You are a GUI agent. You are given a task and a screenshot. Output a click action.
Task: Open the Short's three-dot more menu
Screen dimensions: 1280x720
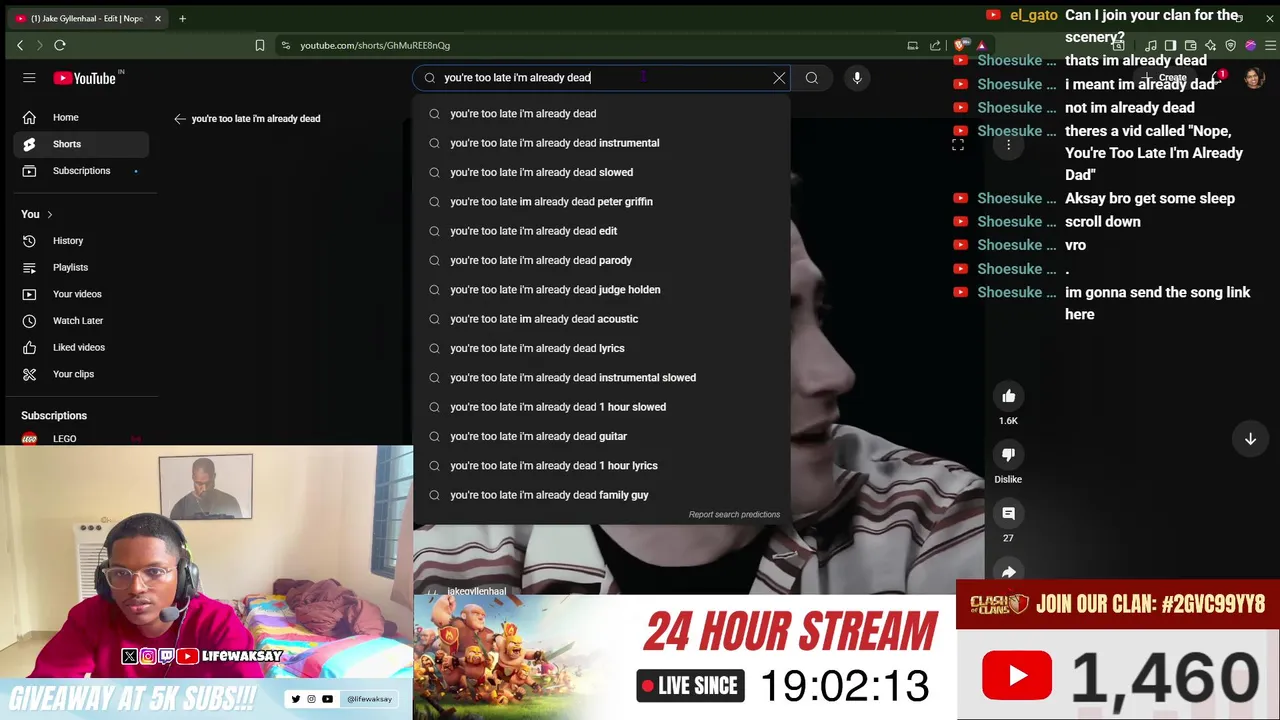(x=1008, y=145)
